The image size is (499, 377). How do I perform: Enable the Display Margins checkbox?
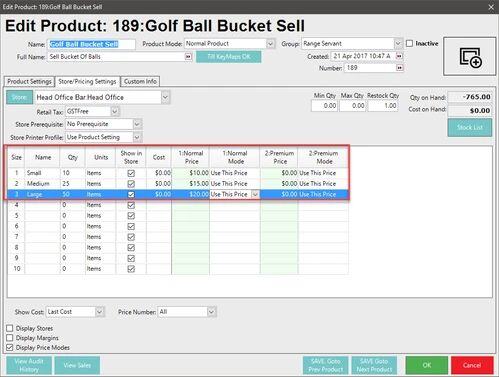click(10, 338)
